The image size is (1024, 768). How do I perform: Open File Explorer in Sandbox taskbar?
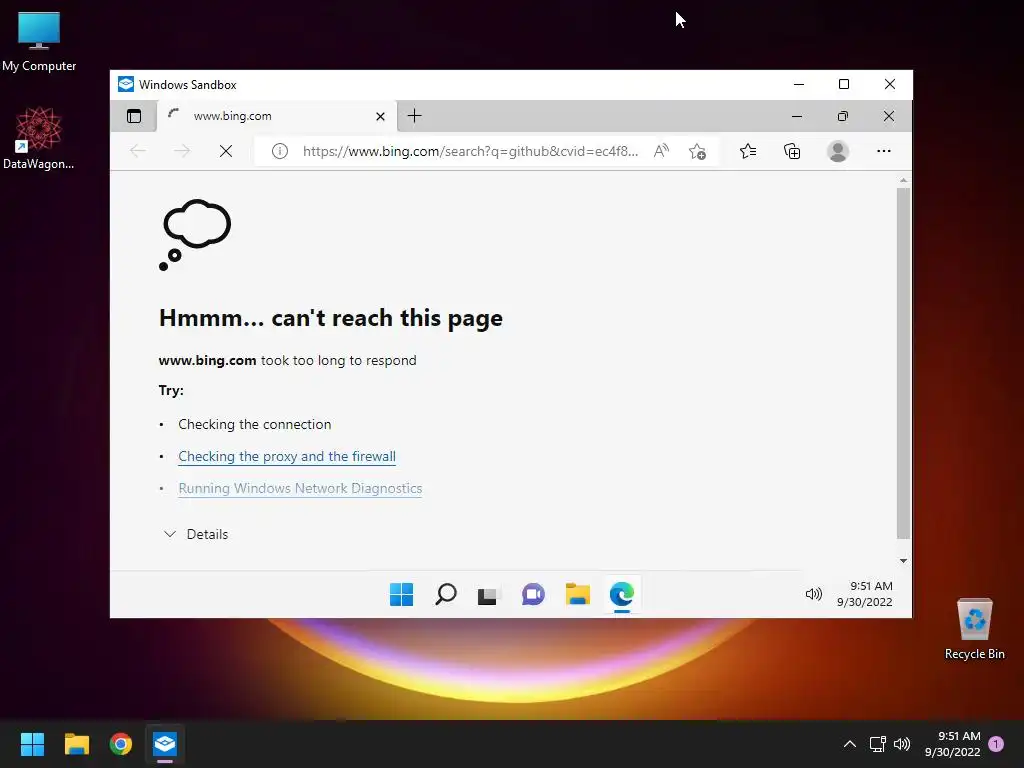pos(577,594)
